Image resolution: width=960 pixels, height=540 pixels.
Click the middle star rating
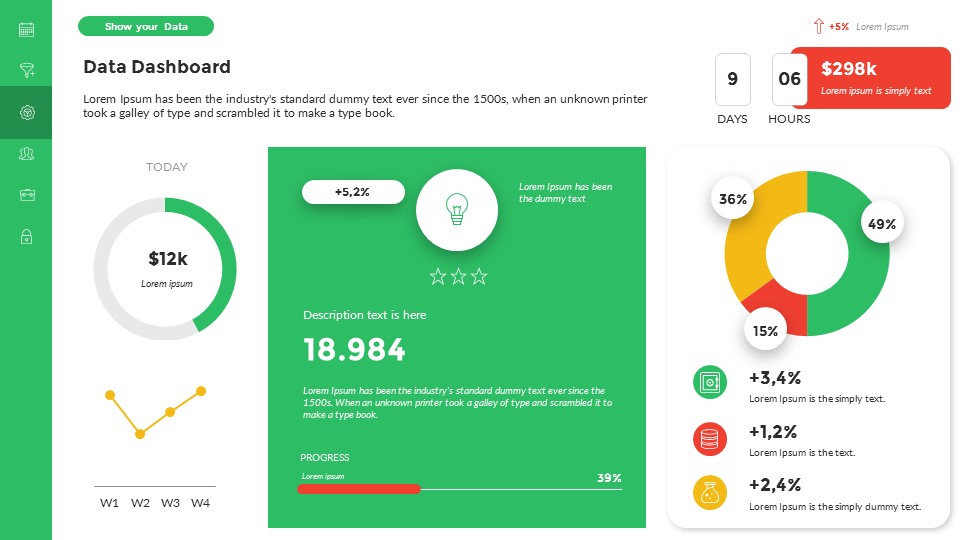(x=458, y=276)
